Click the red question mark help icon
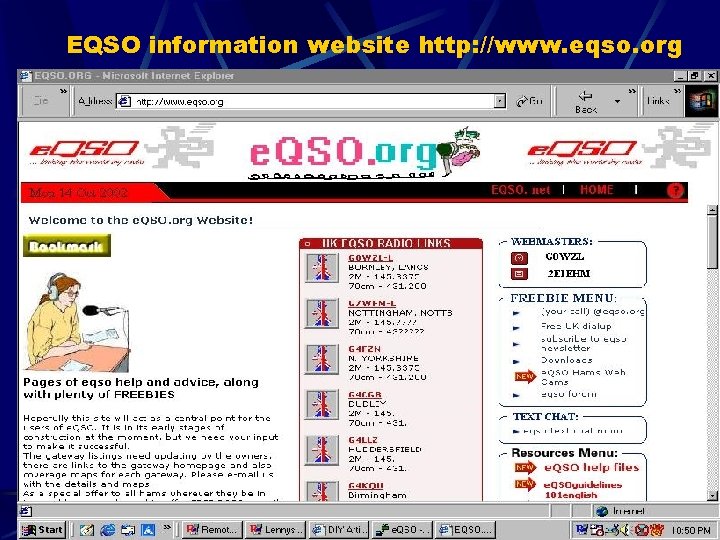Screen dimensions: 720x540 click(675, 190)
